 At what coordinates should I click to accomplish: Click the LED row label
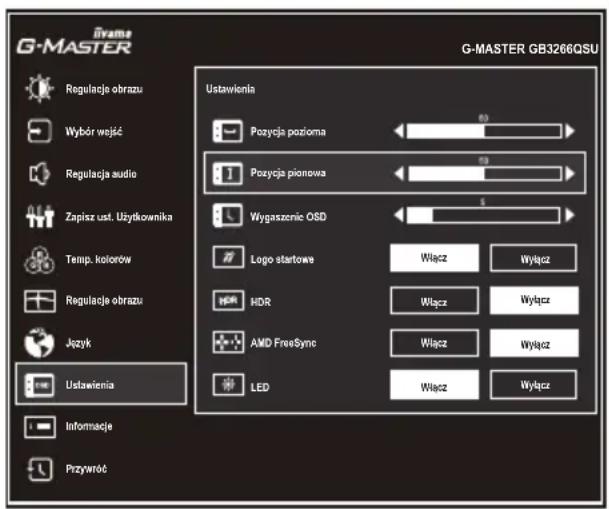coord(260,387)
